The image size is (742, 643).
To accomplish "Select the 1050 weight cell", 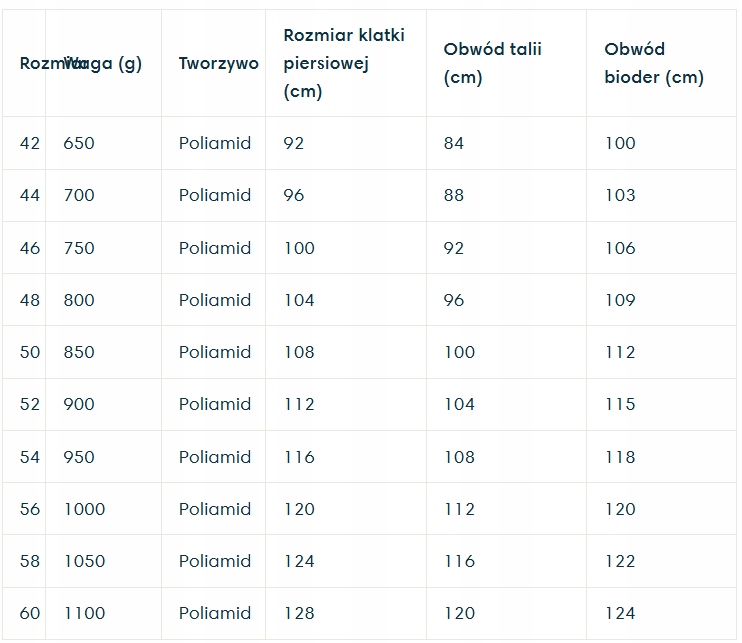I will tap(84, 561).
